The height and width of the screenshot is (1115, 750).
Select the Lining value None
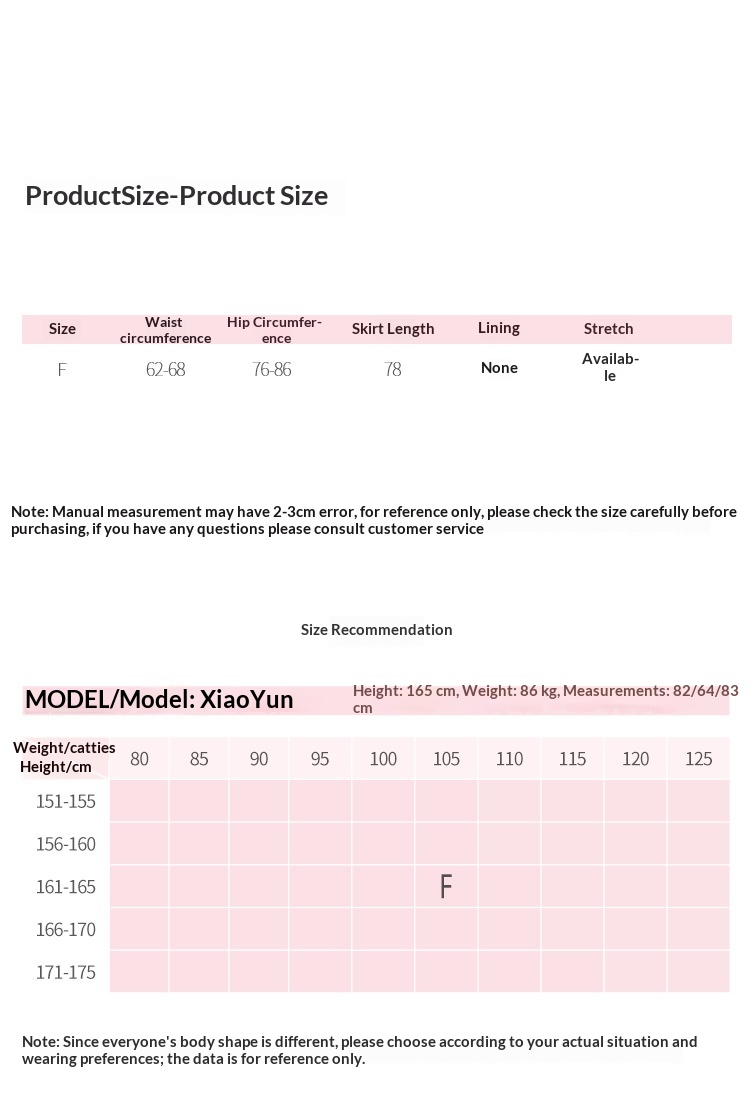(499, 368)
